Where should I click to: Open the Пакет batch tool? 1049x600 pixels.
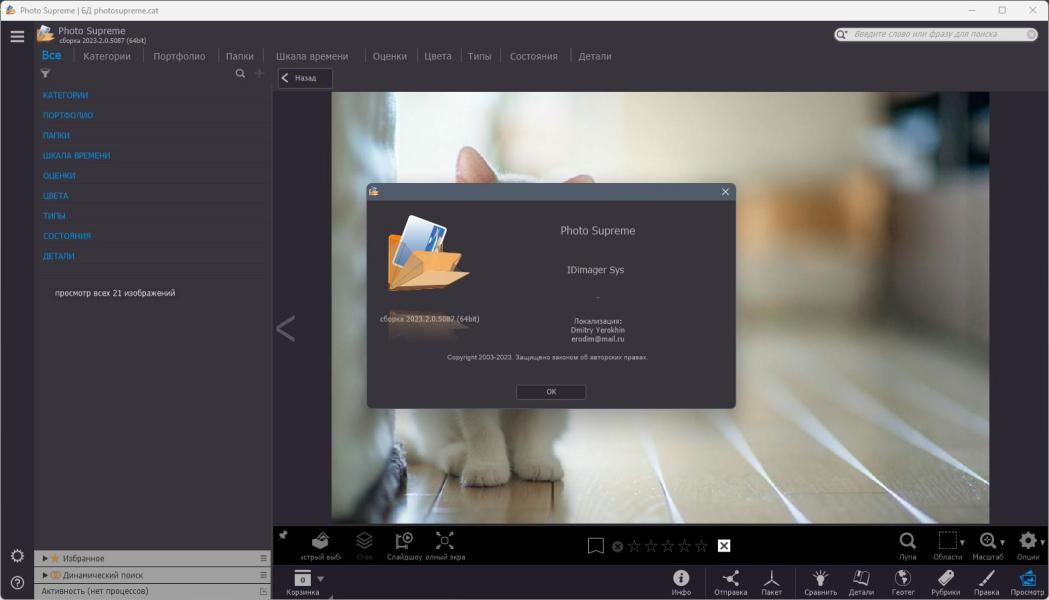click(771, 582)
